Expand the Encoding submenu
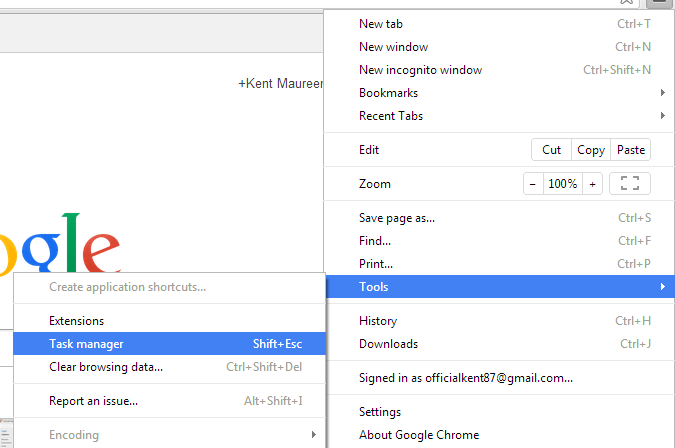 pos(169,435)
